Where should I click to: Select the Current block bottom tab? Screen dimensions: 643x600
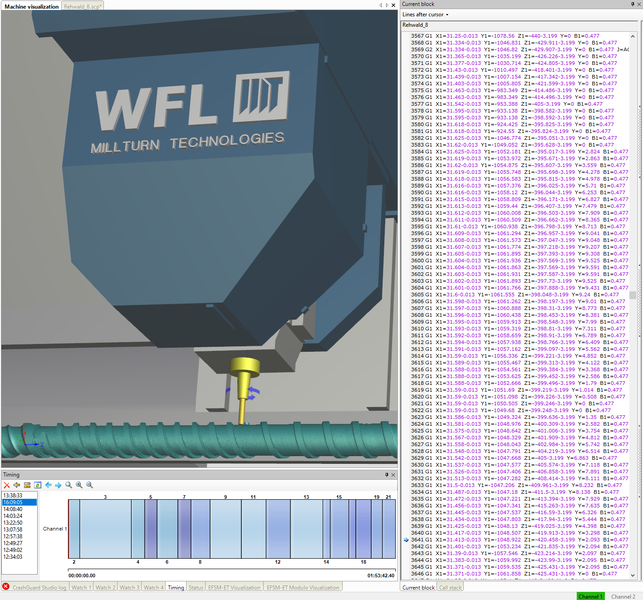point(418,587)
